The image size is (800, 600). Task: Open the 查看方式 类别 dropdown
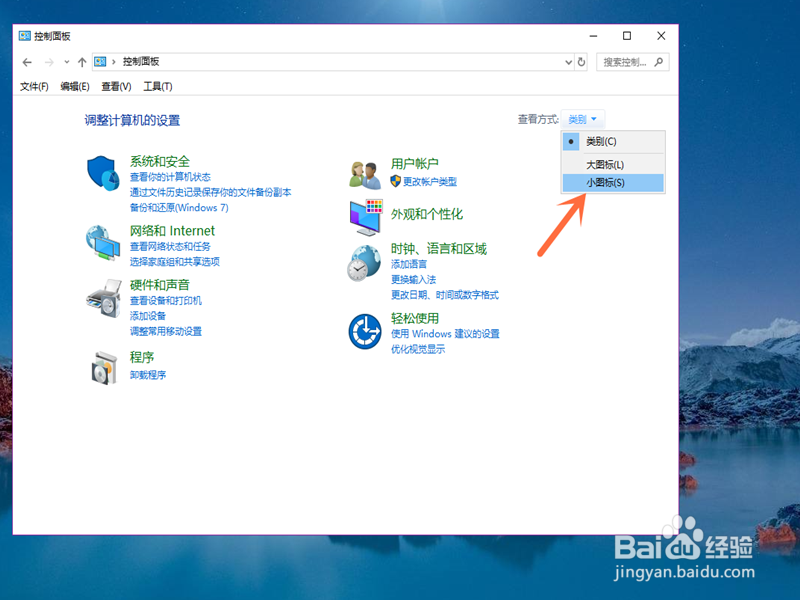pyautogui.click(x=583, y=119)
